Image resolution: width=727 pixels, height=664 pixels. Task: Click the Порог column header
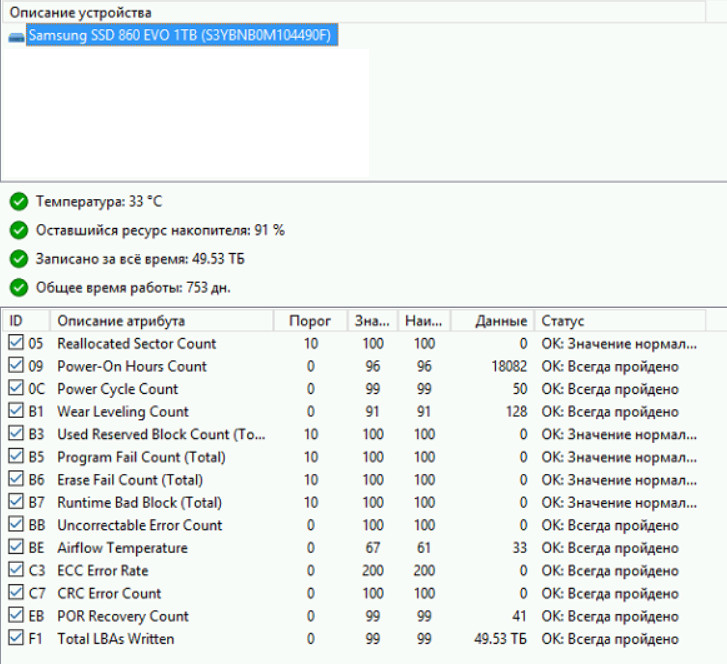(310, 321)
